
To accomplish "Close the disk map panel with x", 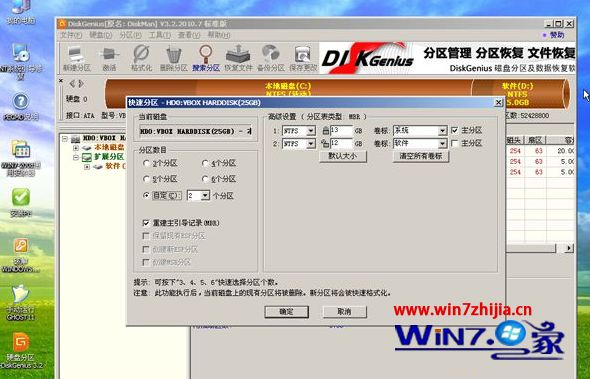I will pyautogui.click(x=61, y=81).
